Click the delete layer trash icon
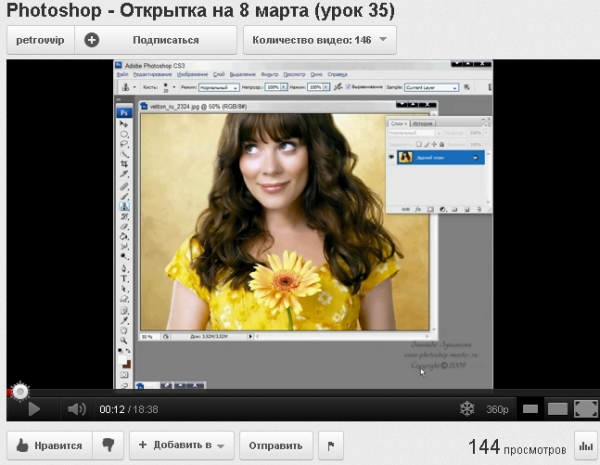 coord(479,209)
